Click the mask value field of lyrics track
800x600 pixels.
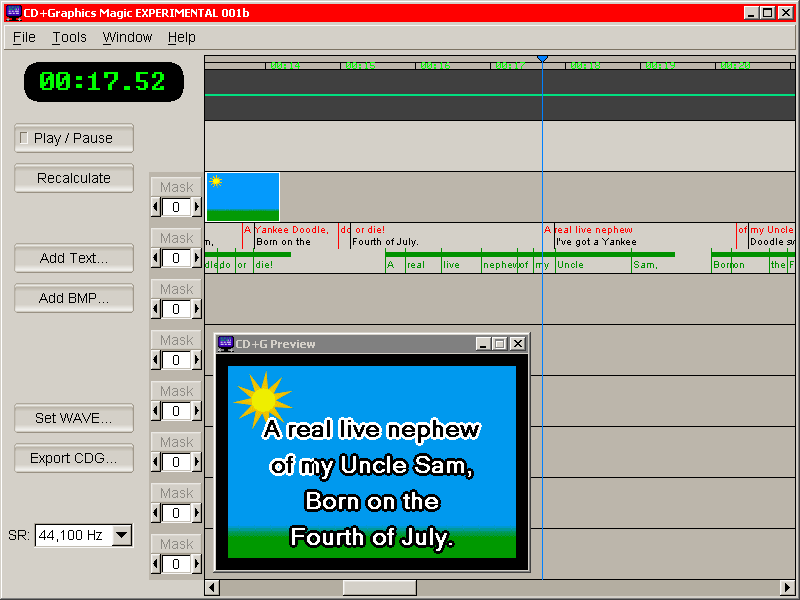176,258
